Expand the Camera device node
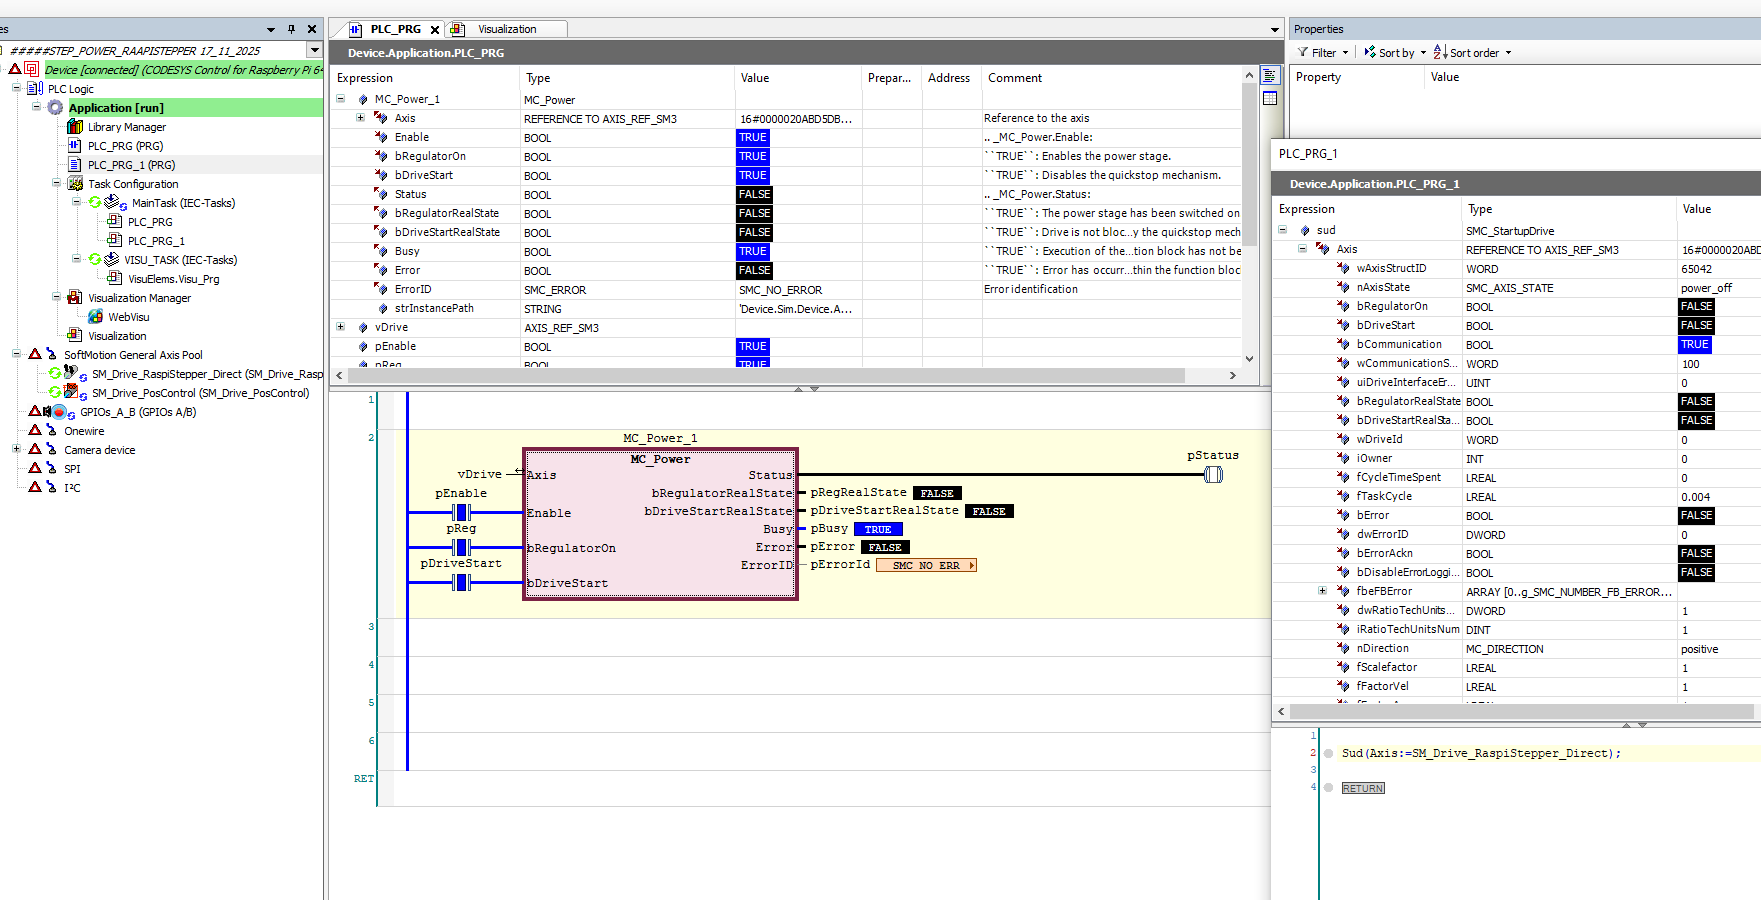1761x900 pixels. 16,450
